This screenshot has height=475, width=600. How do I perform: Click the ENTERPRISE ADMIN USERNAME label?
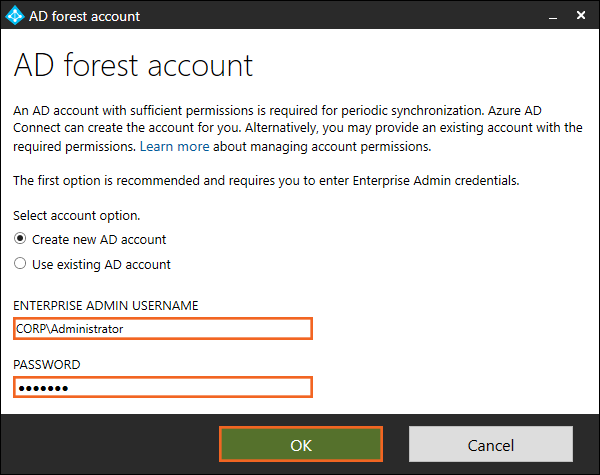coord(106,305)
